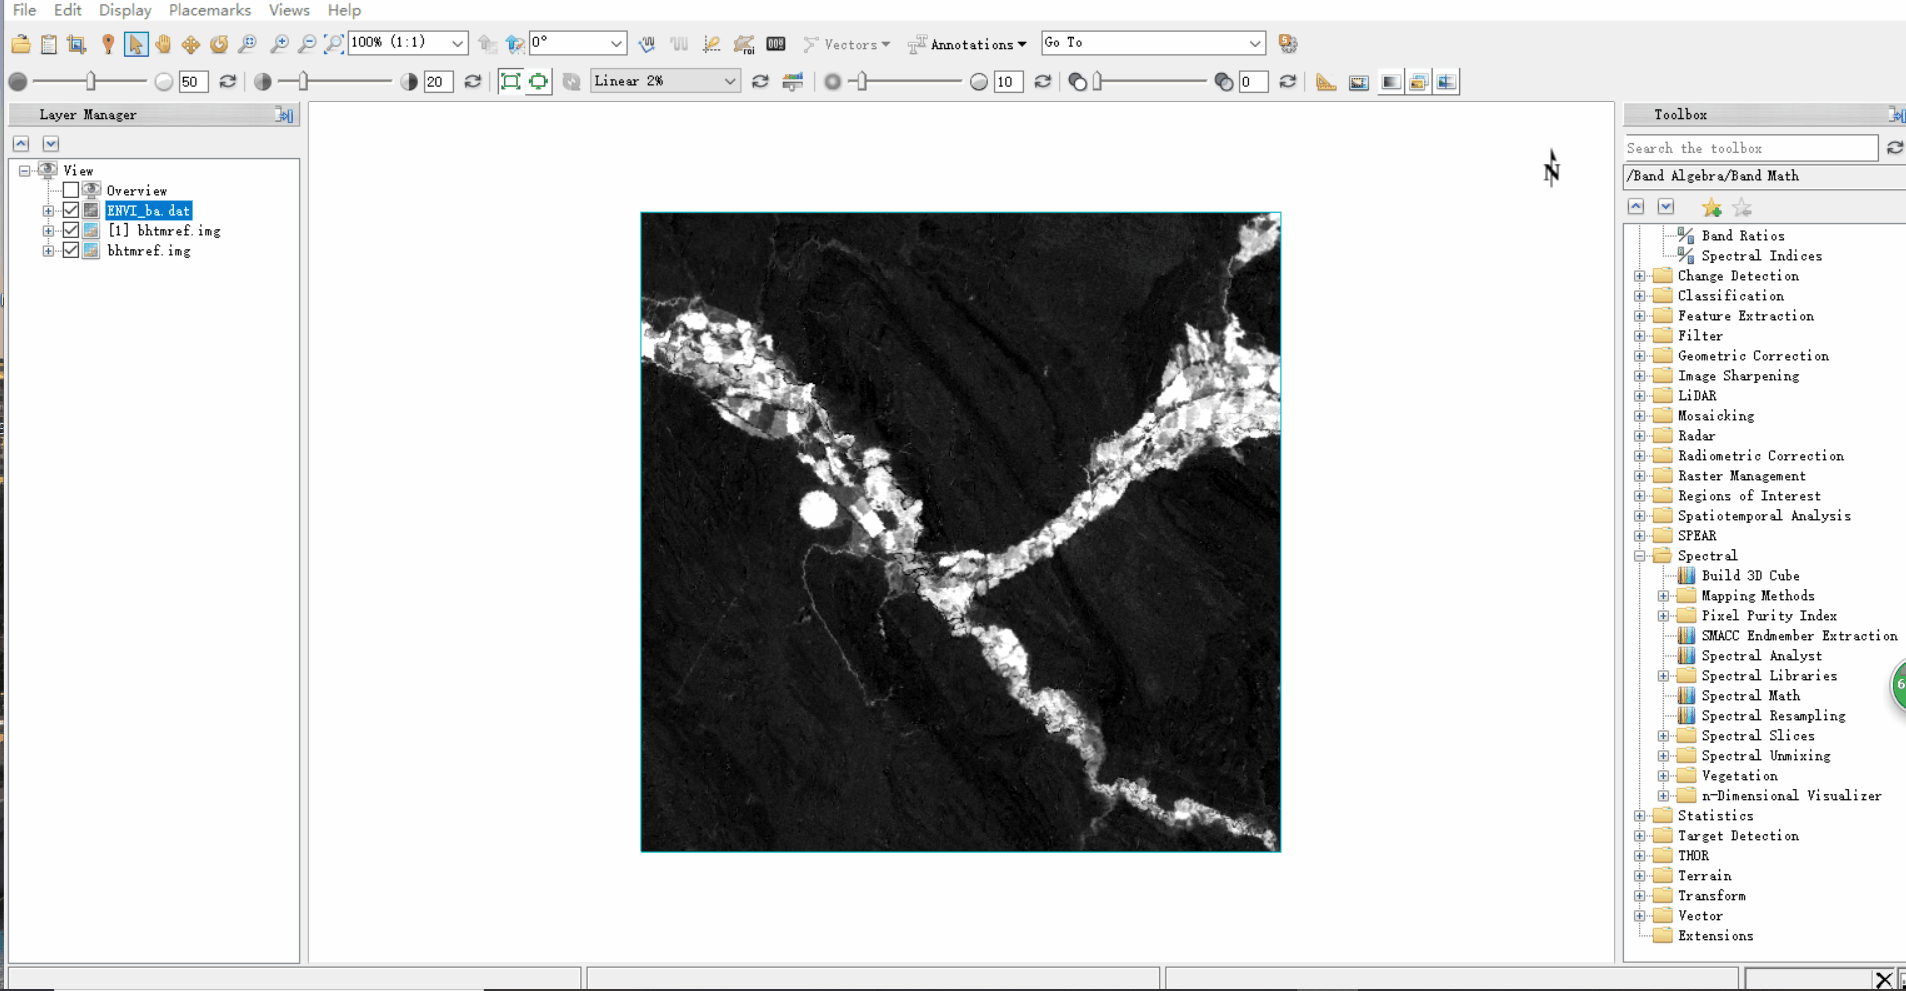Expand the Statistics toolbox folder
Screen dimensions: 1906x991
[1640, 816]
